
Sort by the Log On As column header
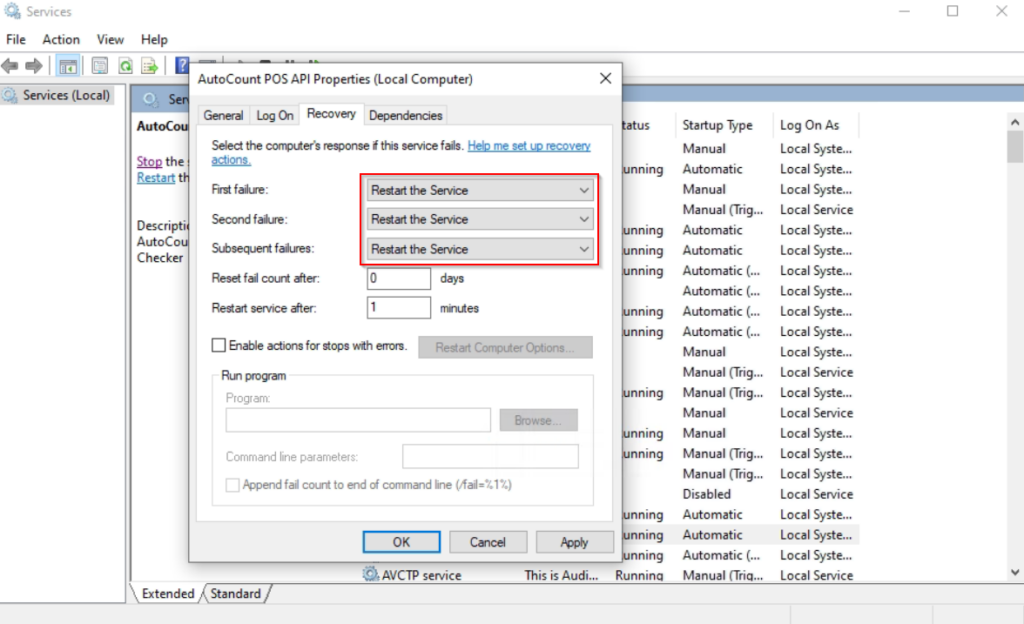[809, 125]
